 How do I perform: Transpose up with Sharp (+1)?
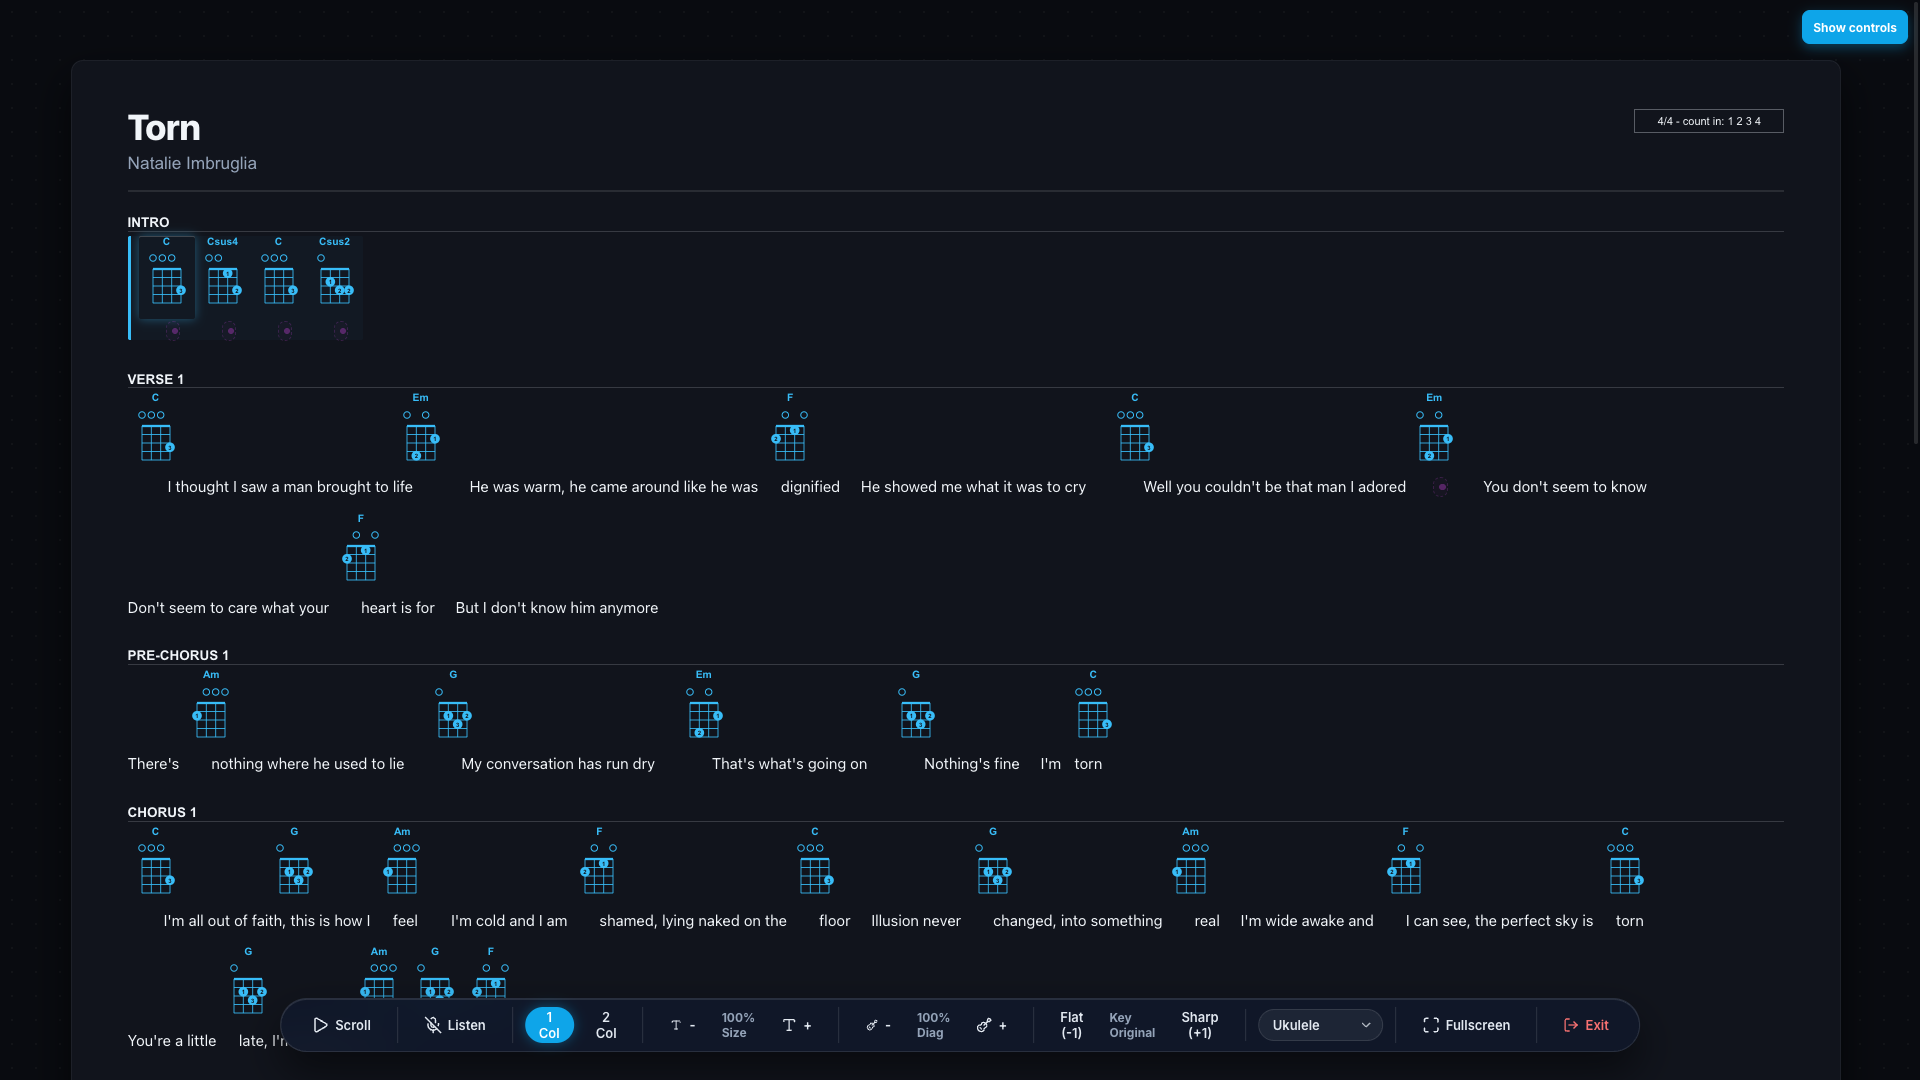pos(1200,1025)
